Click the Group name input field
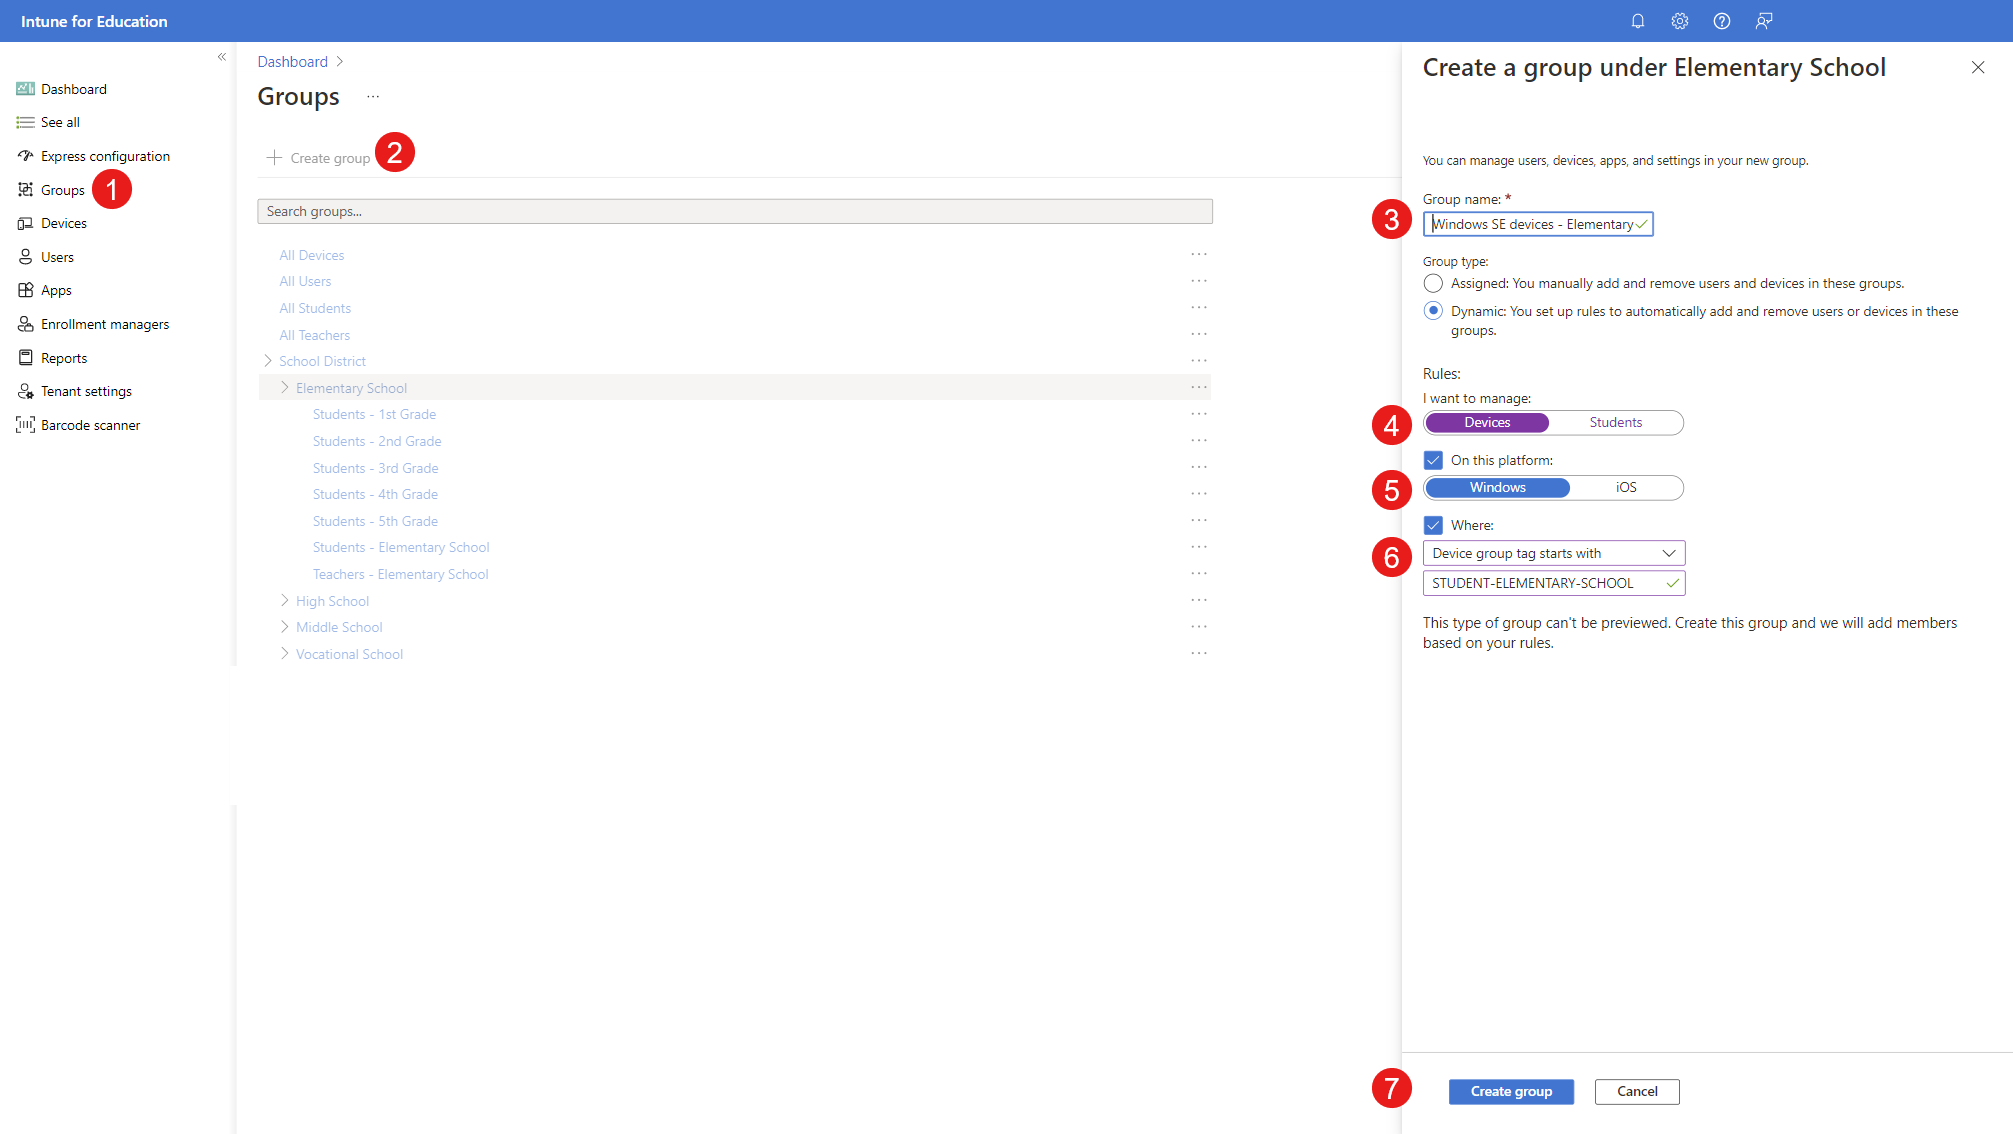The width and height of the screenshot is (2013, 1134). pyautogui.click(x=1537, y=224)
